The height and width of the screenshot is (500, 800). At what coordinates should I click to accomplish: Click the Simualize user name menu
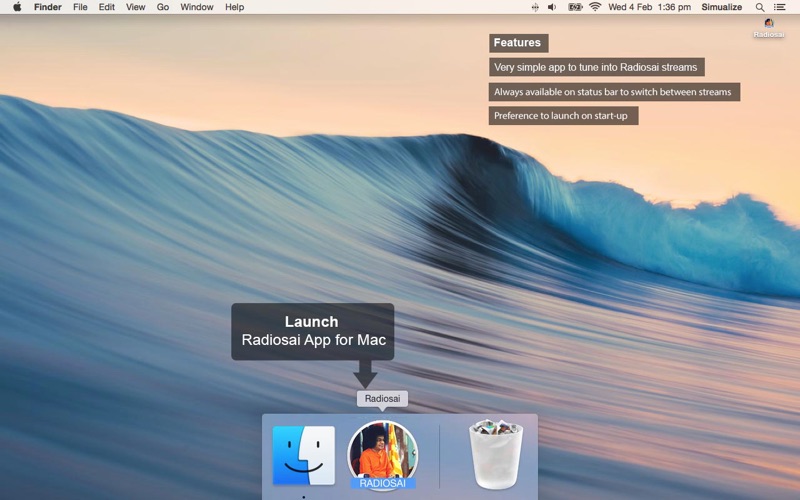721,7
